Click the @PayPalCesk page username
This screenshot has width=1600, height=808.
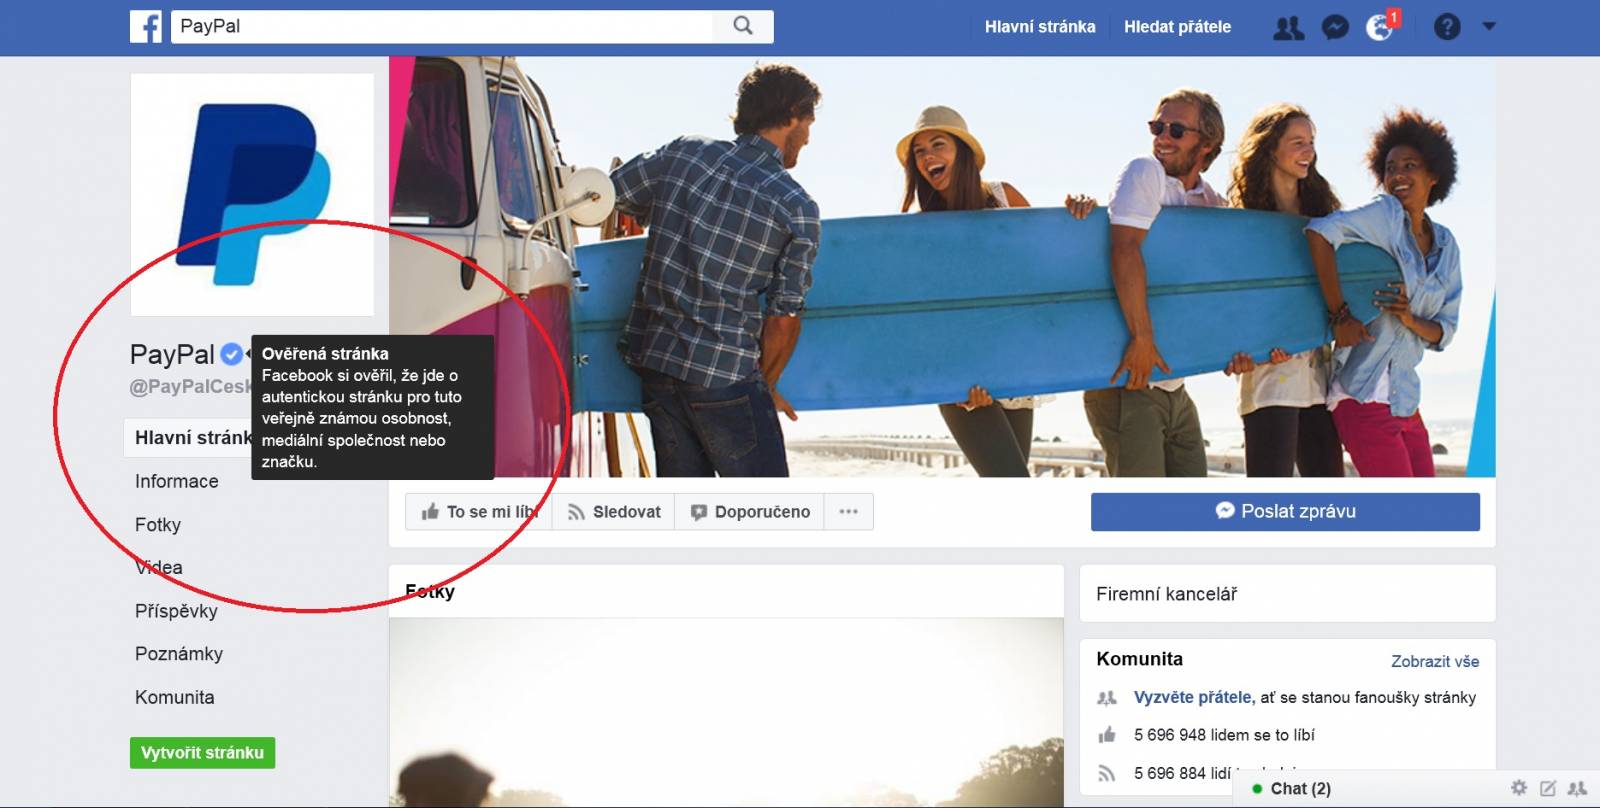coord(190,387)
